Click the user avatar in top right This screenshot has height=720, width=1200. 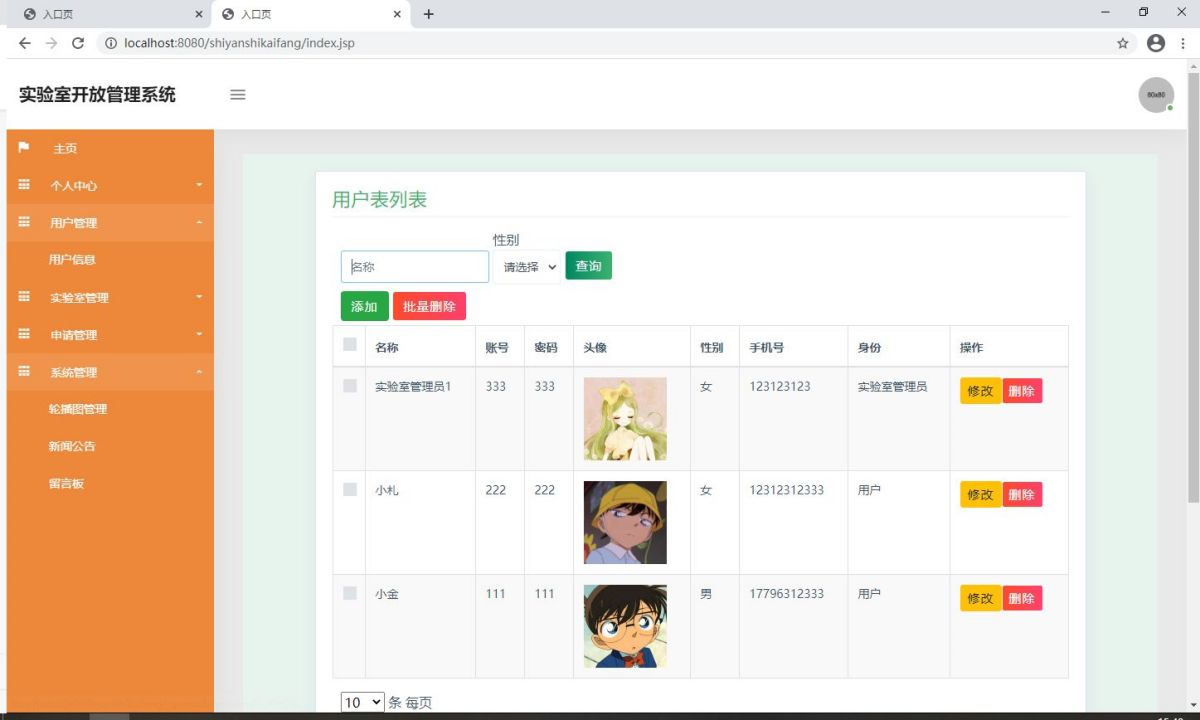tap(1156, 95)
